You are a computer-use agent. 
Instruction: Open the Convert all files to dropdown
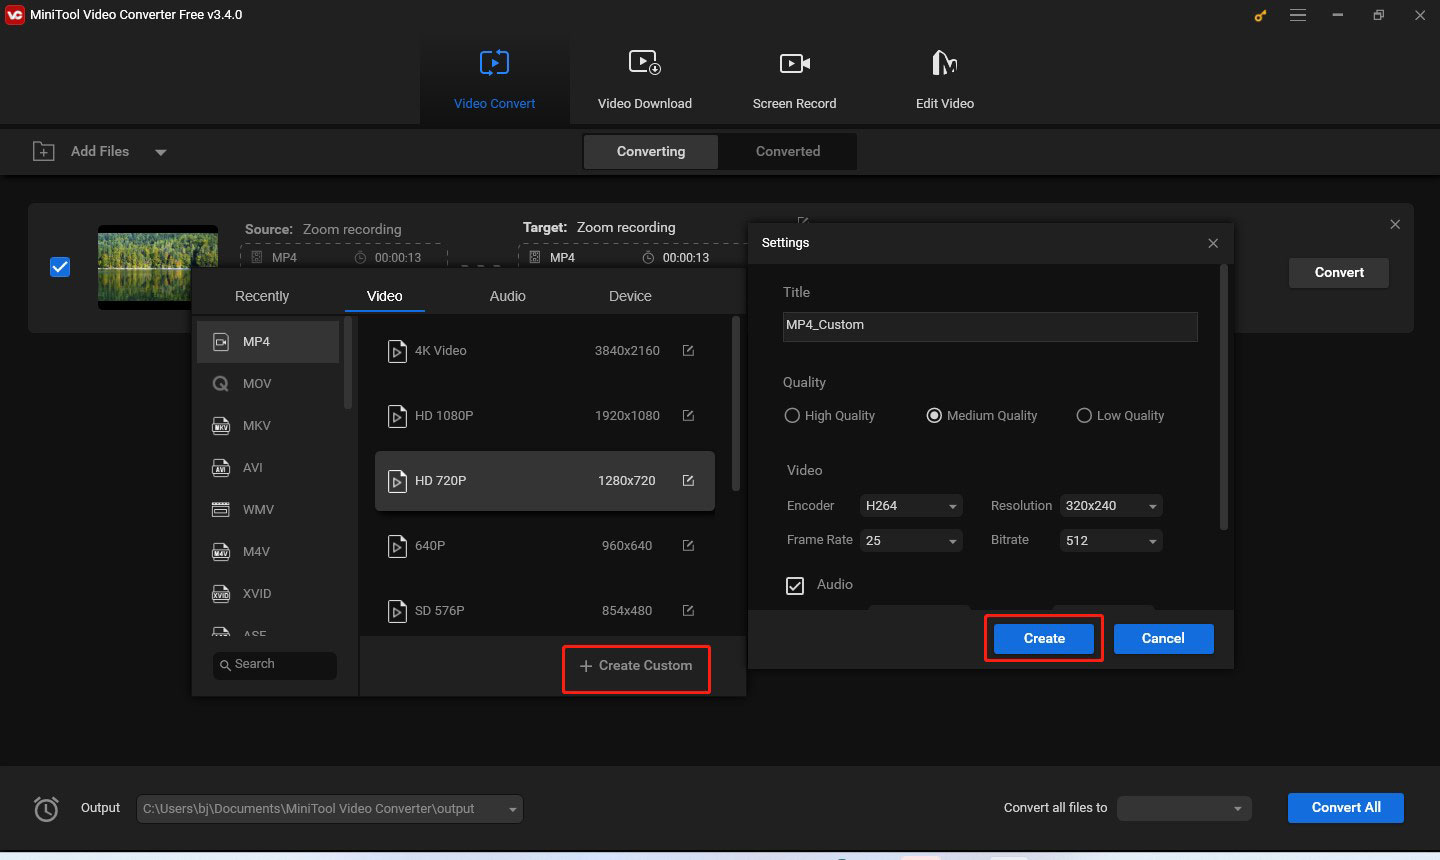point(1184,808)
